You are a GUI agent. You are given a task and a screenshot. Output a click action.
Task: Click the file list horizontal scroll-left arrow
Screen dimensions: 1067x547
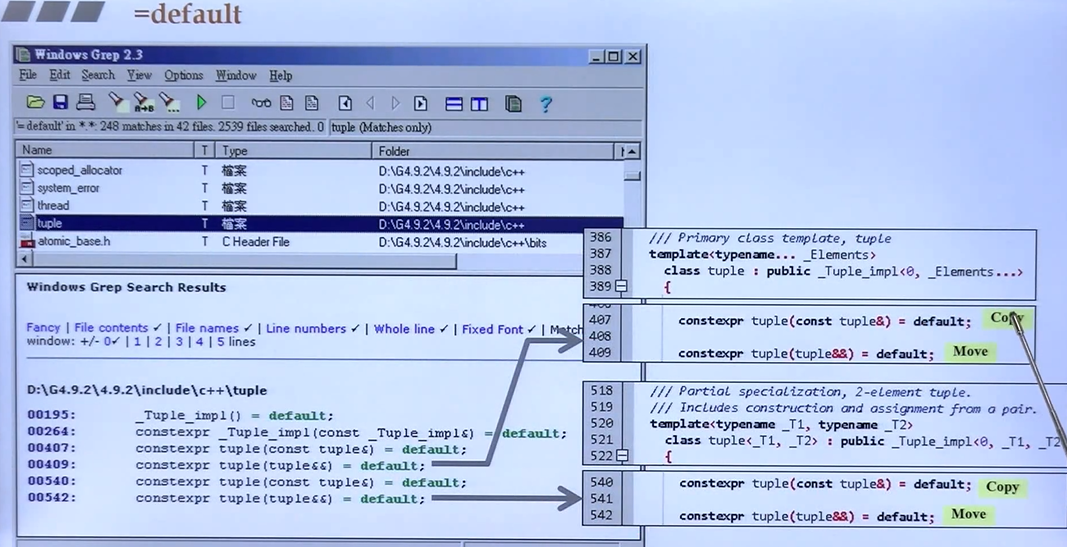click(x=24, y=259)
